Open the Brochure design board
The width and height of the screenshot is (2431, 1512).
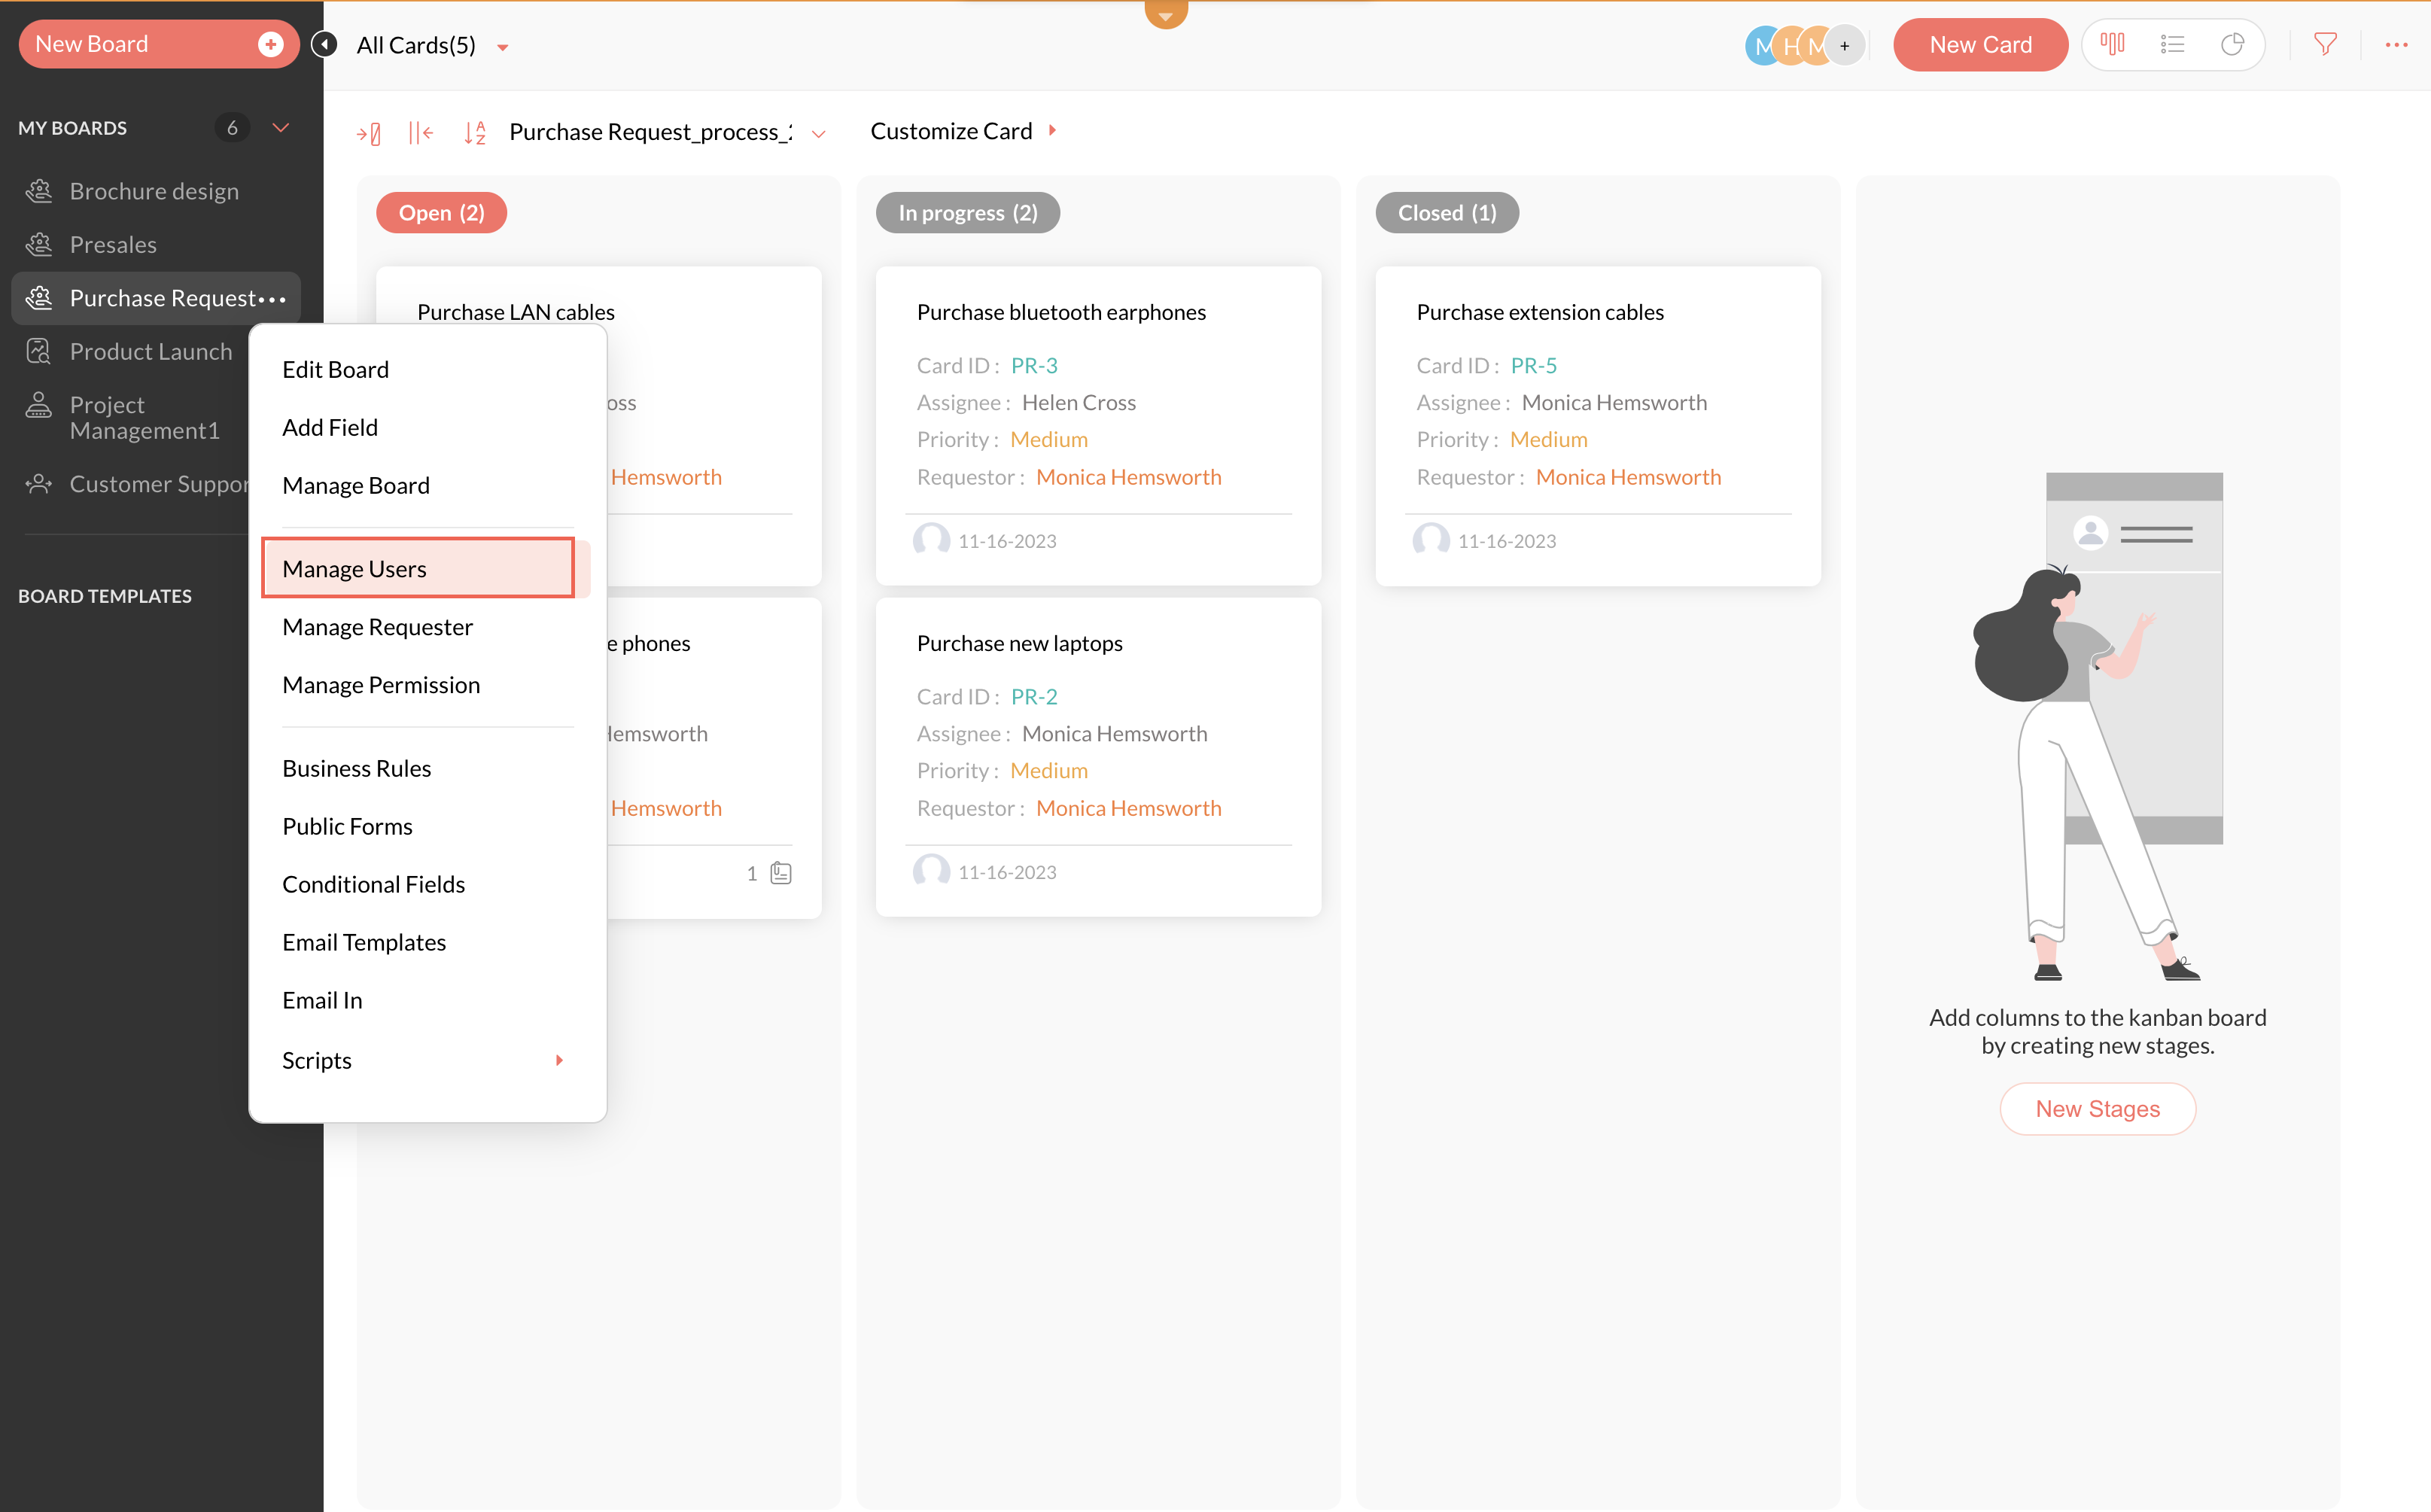tap(154, 191)
